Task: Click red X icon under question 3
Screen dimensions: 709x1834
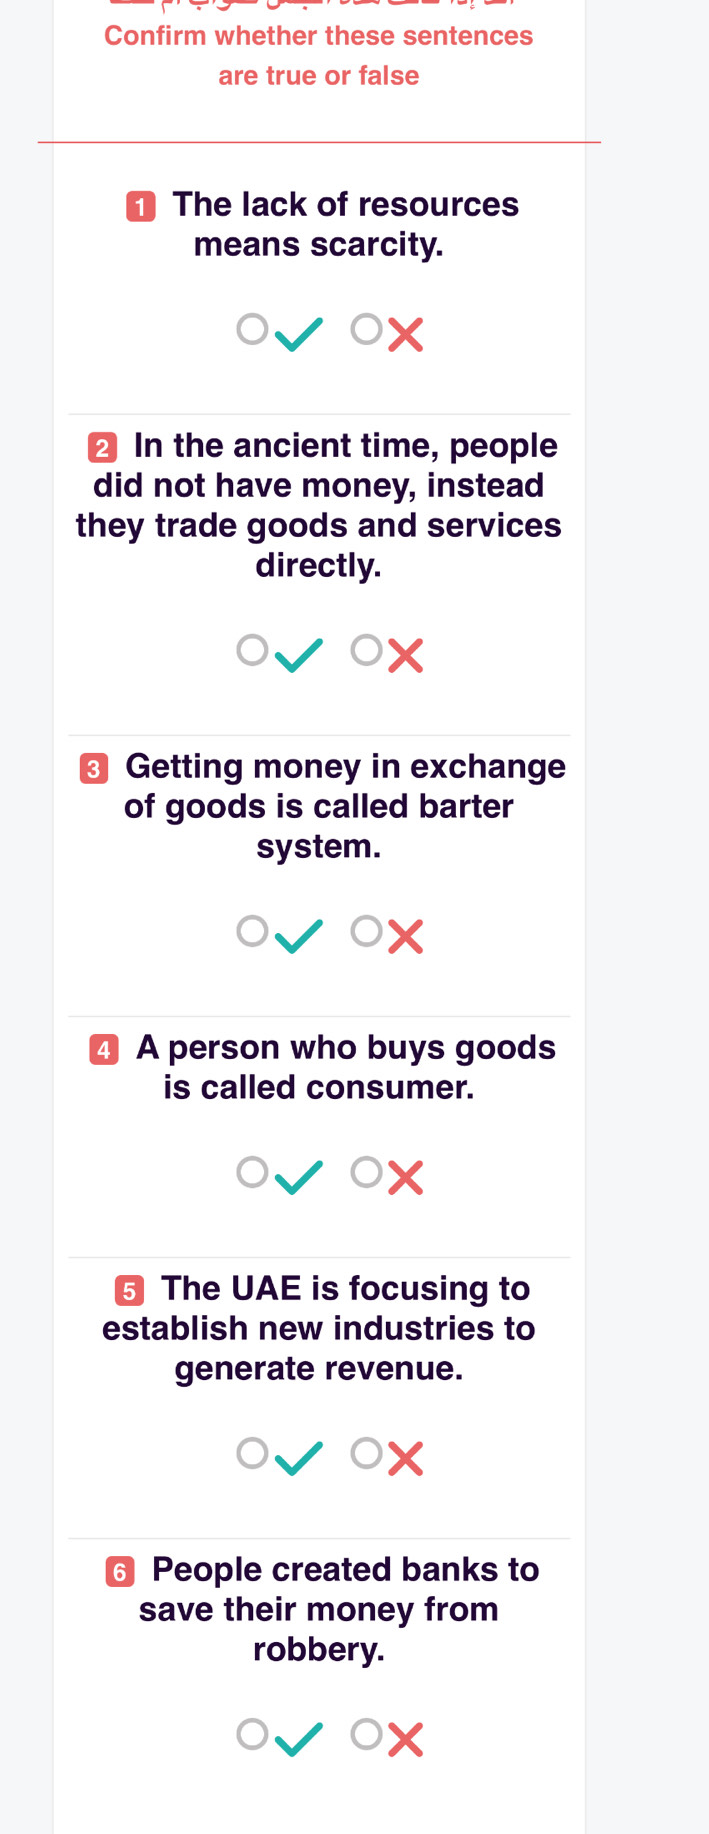Action: coord(405,937)
